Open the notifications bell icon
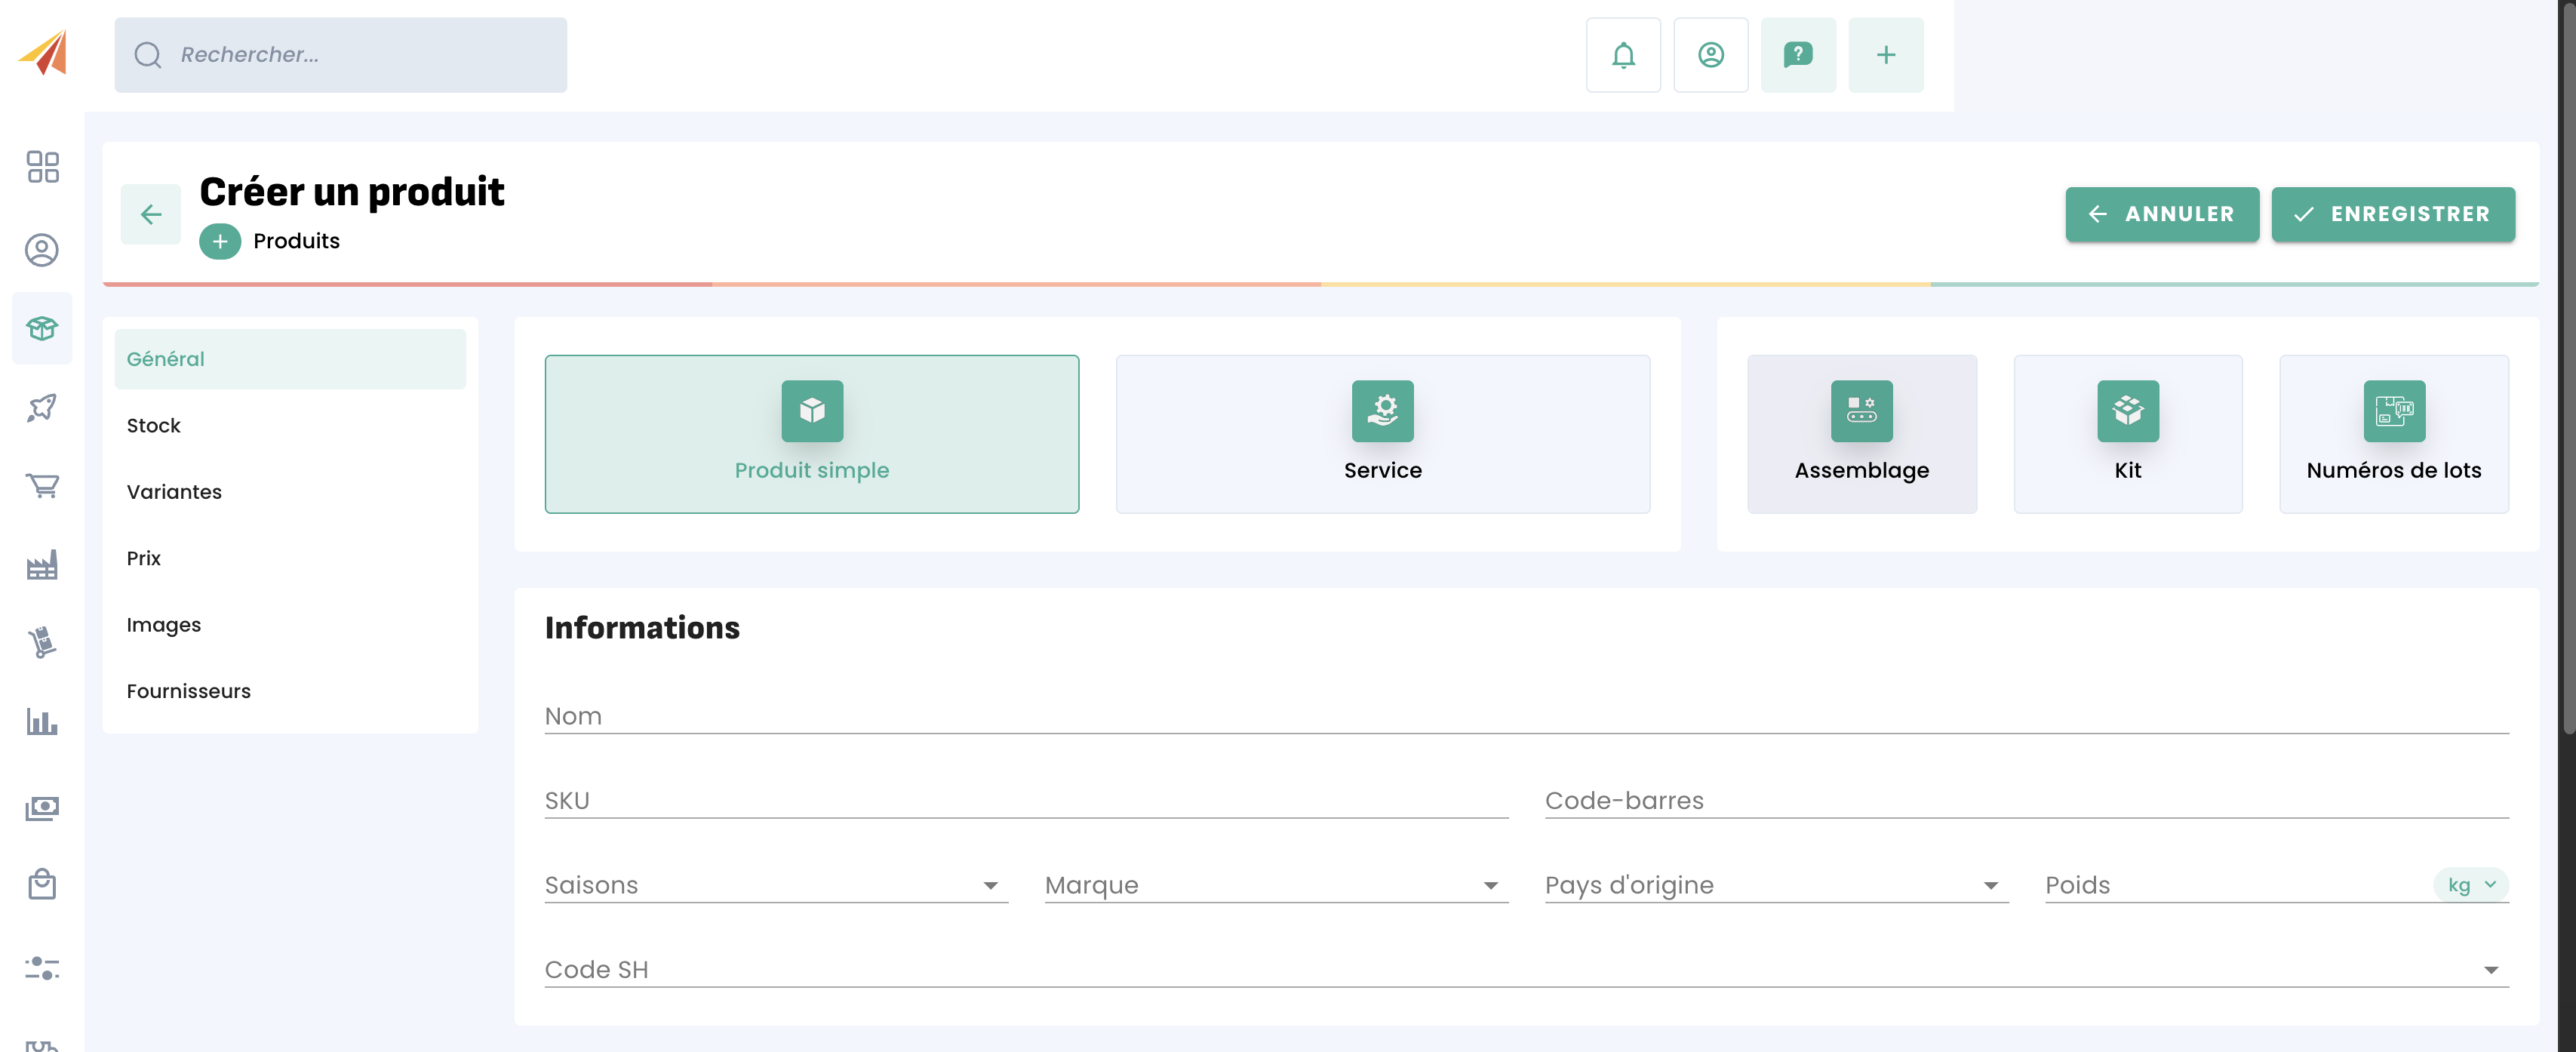Viewport: 2576px width, 1052px height. tap(1623, 55)
